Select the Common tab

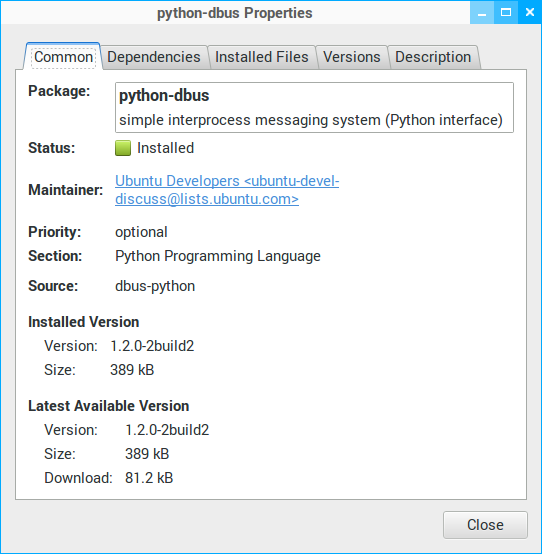pos(63,57)
